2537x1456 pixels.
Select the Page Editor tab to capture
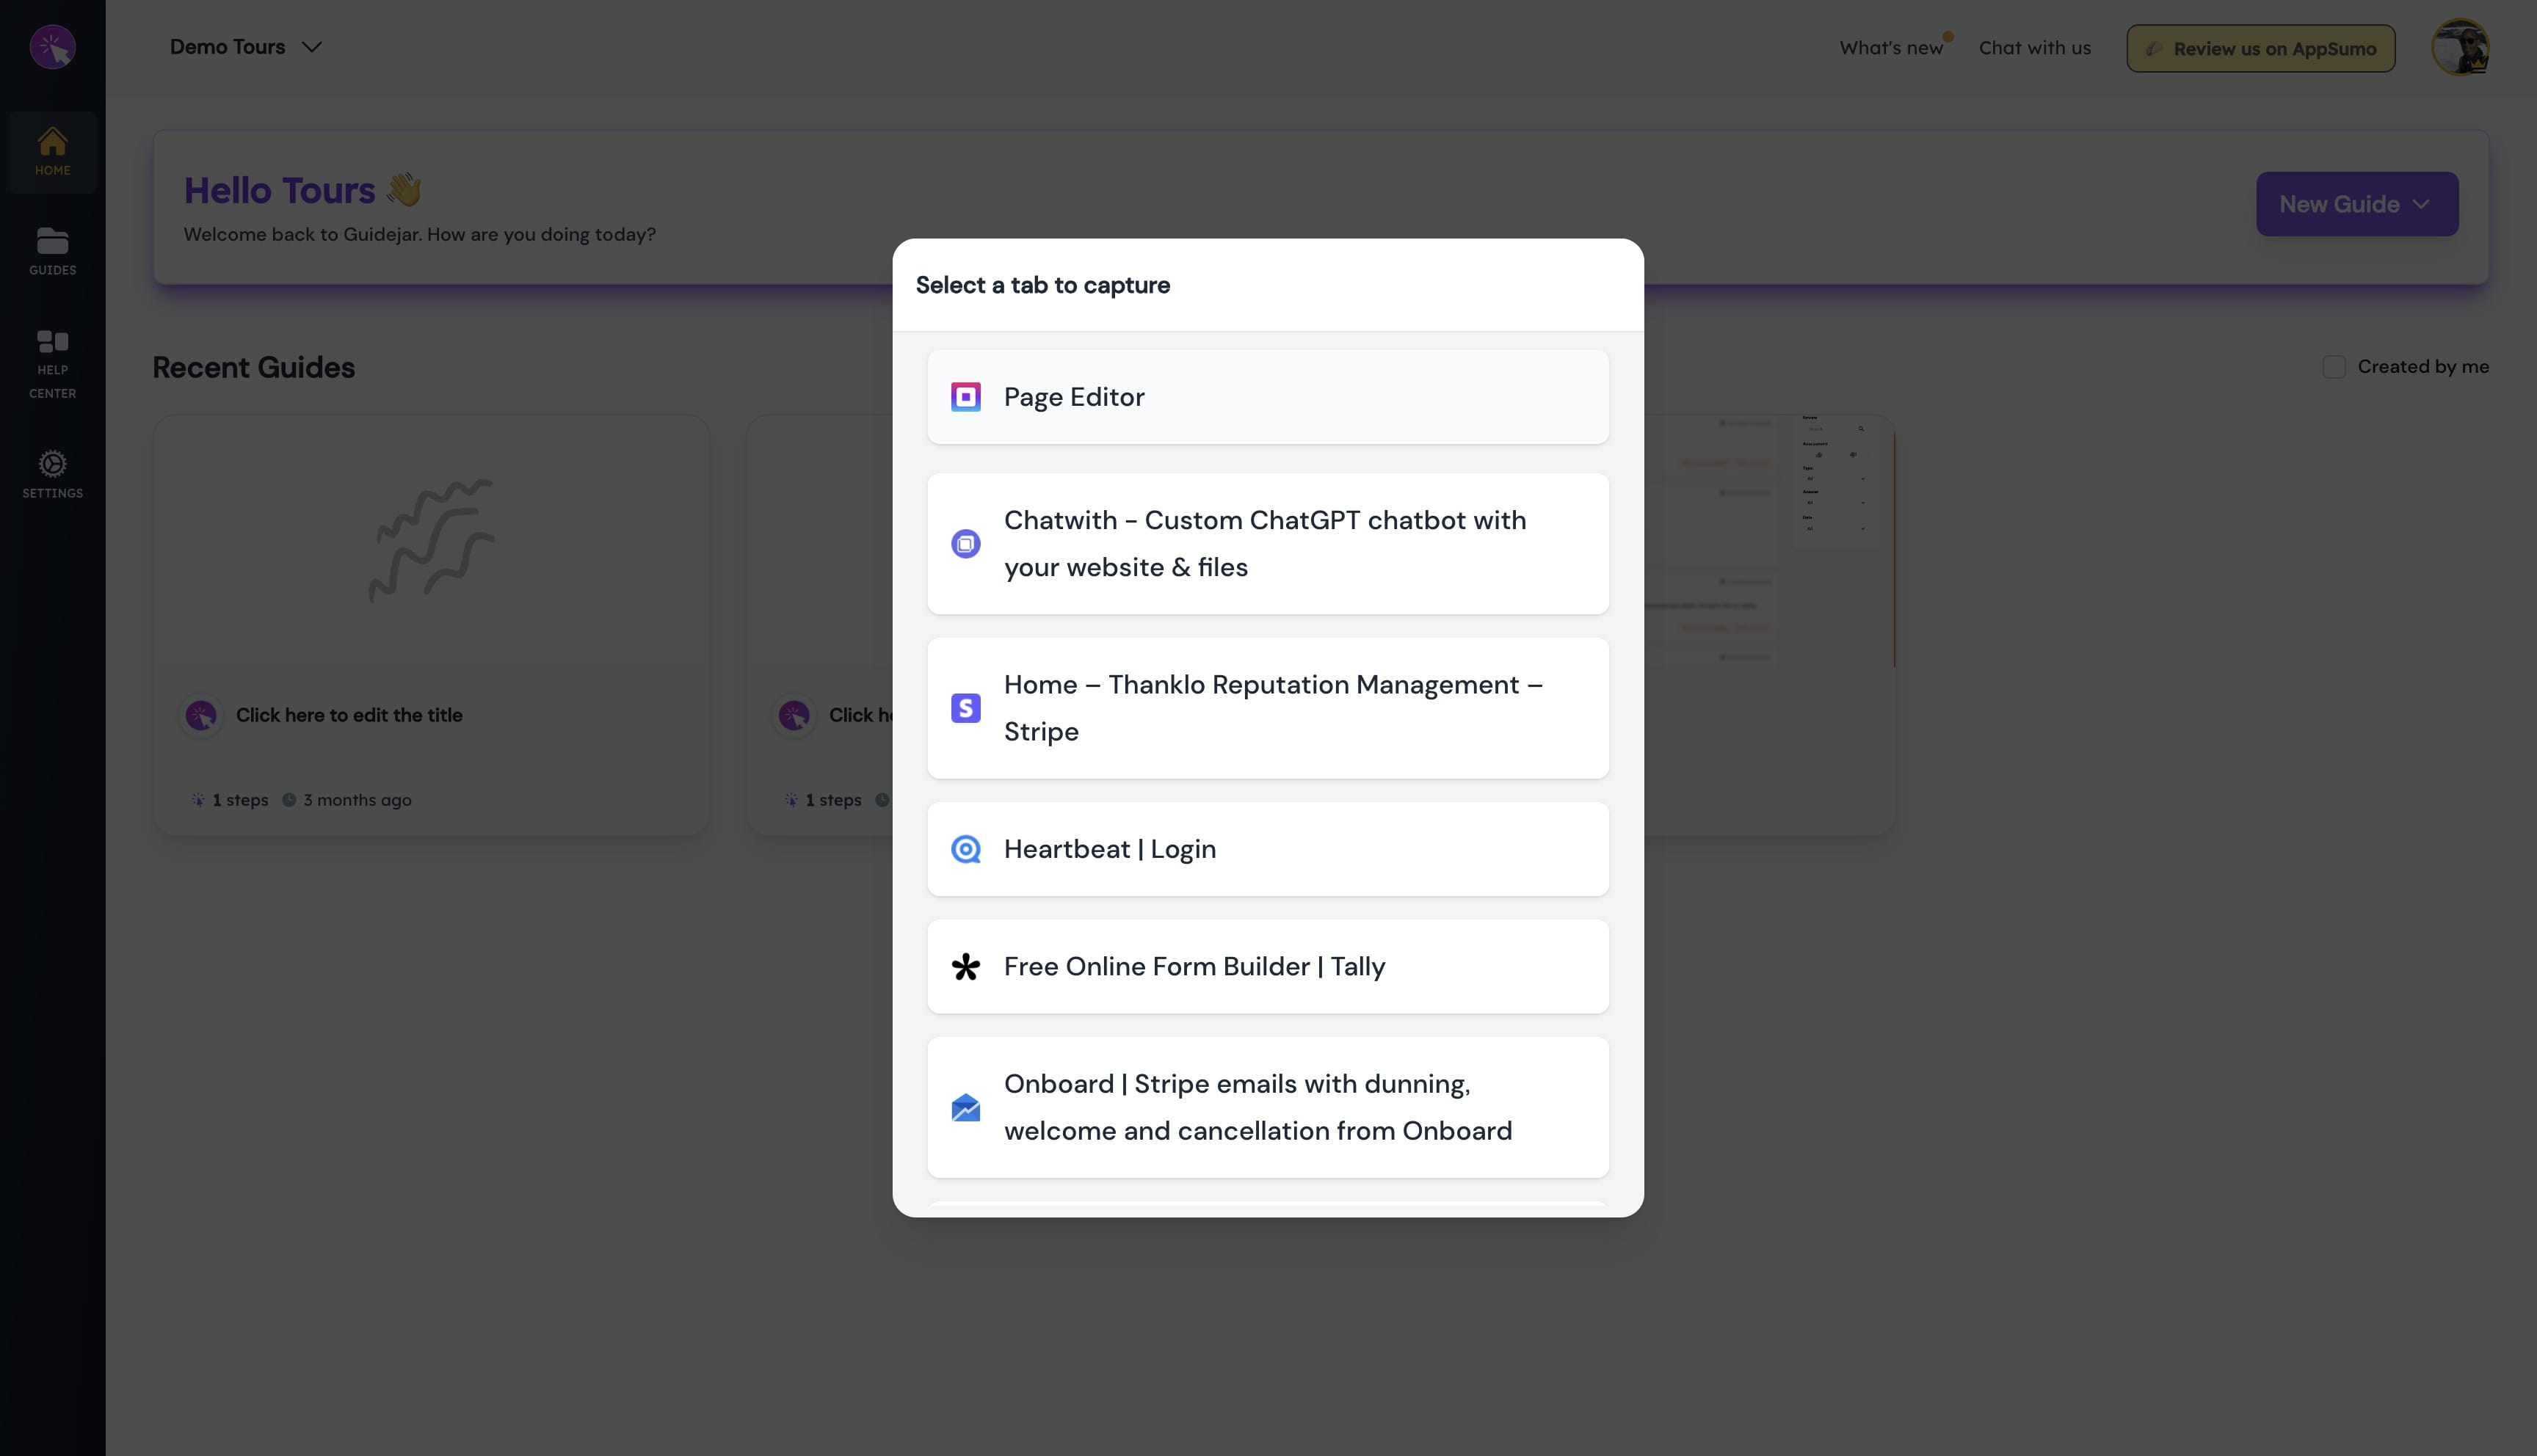click(1267, 396)
